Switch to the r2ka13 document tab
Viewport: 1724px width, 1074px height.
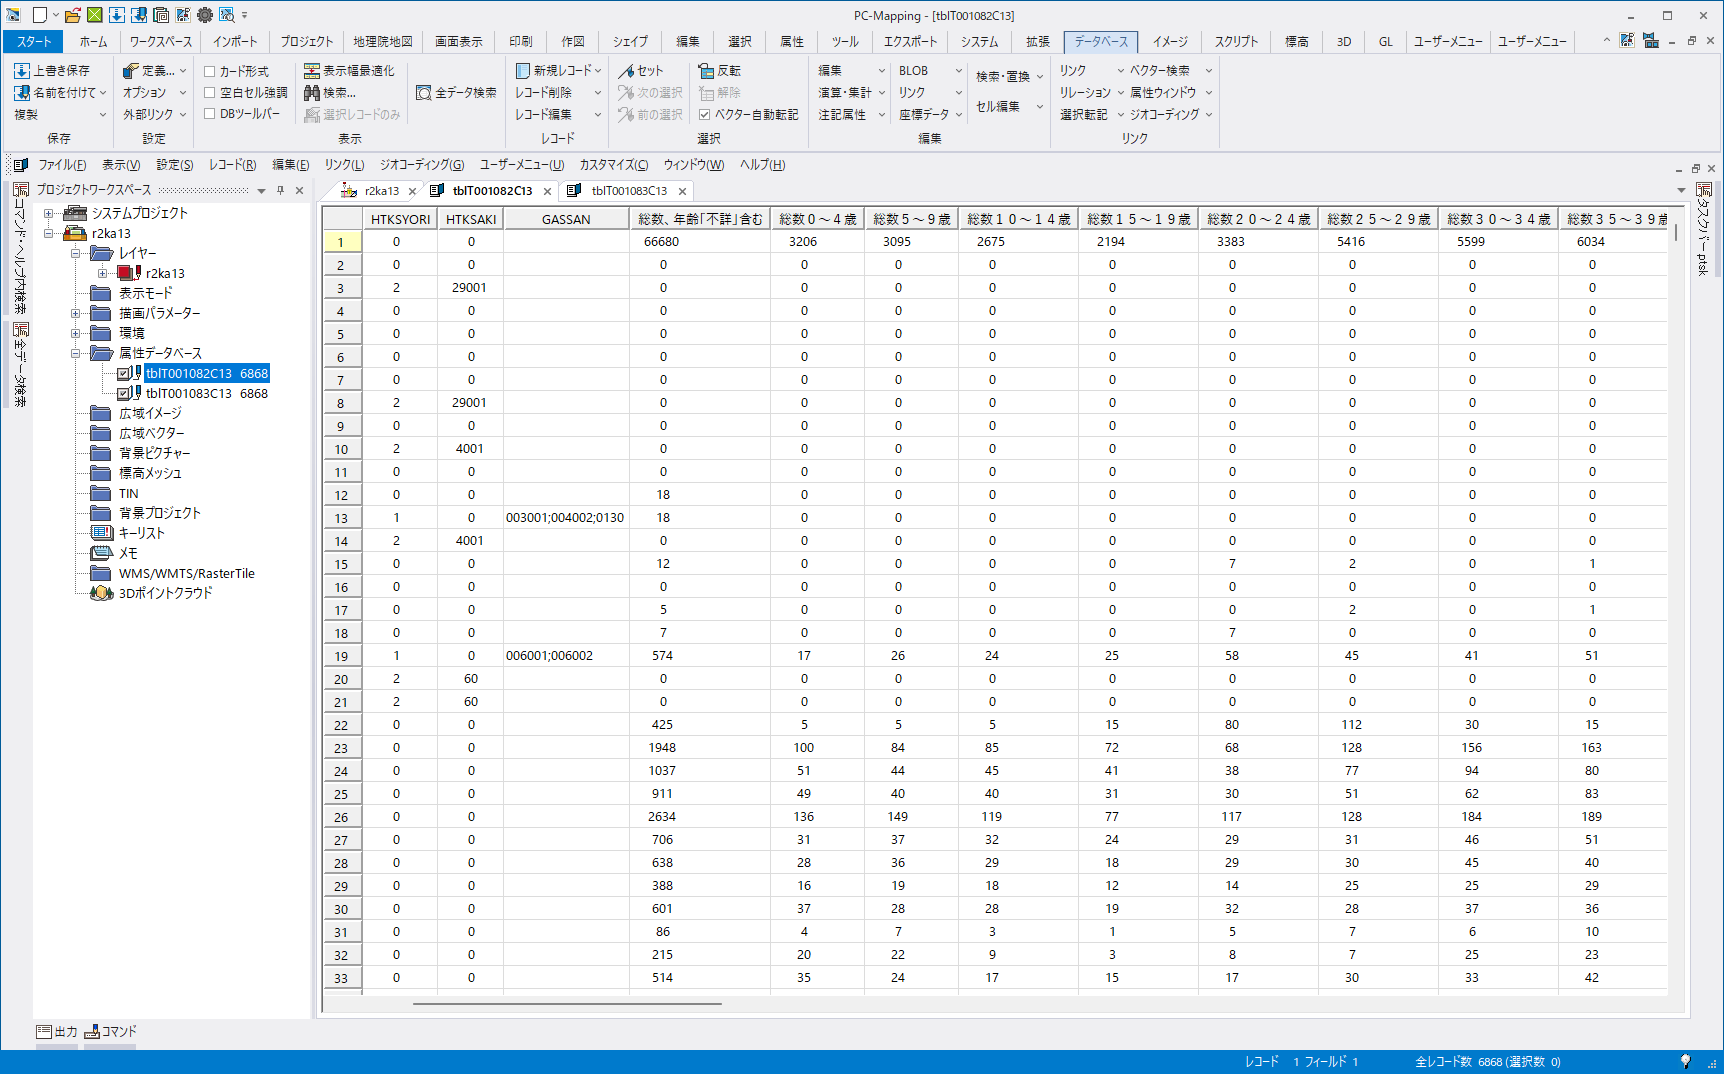click(x=381, y=191)
